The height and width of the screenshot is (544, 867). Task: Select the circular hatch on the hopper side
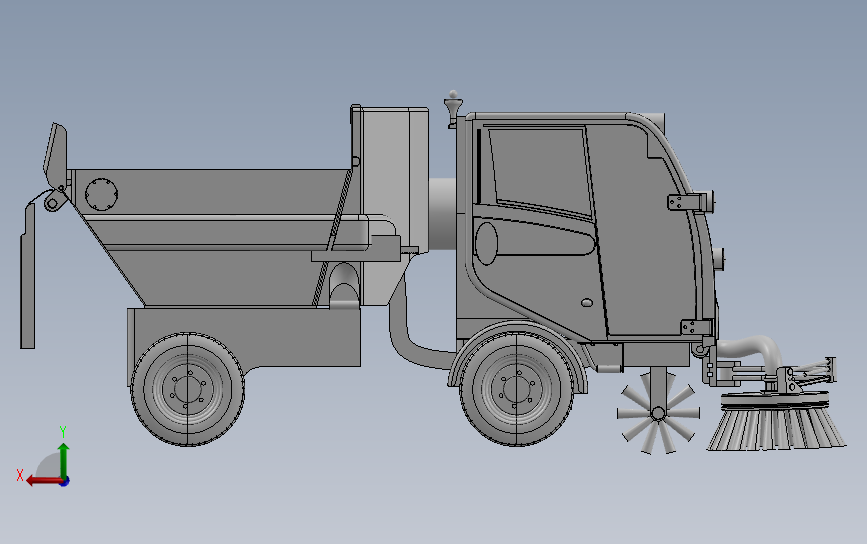[101, 194]
